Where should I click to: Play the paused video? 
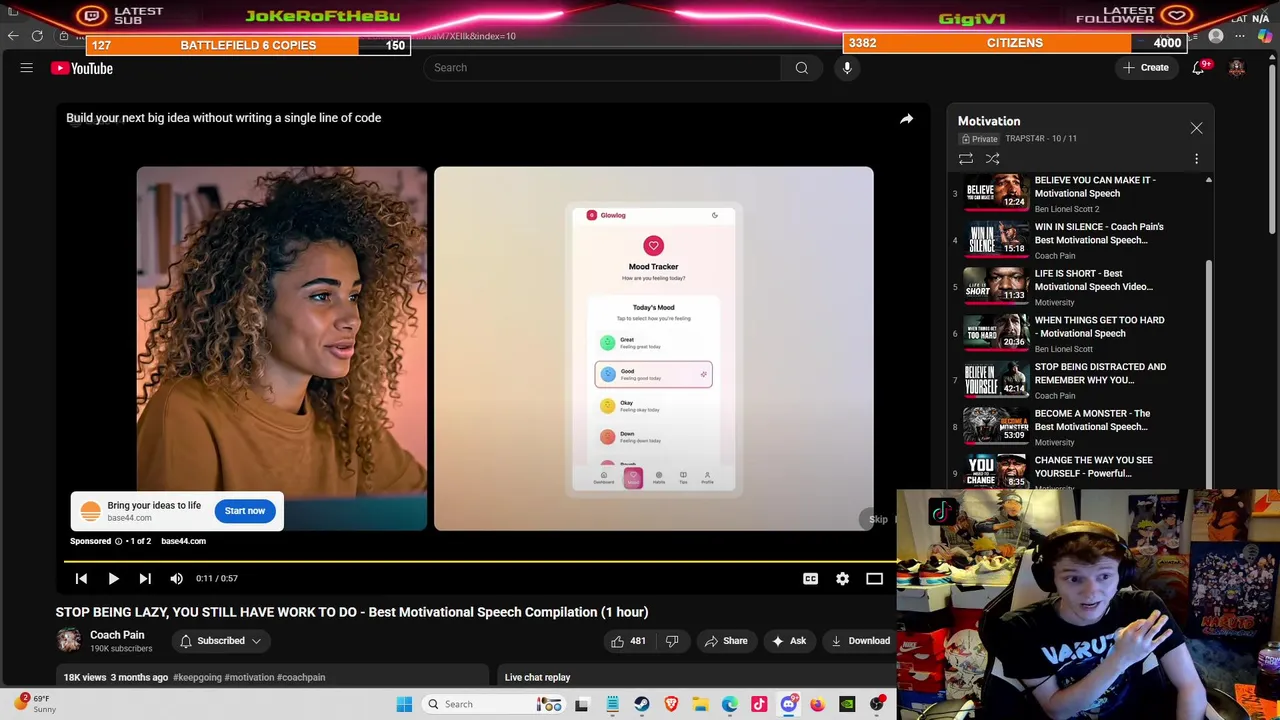tap(113, 578)
